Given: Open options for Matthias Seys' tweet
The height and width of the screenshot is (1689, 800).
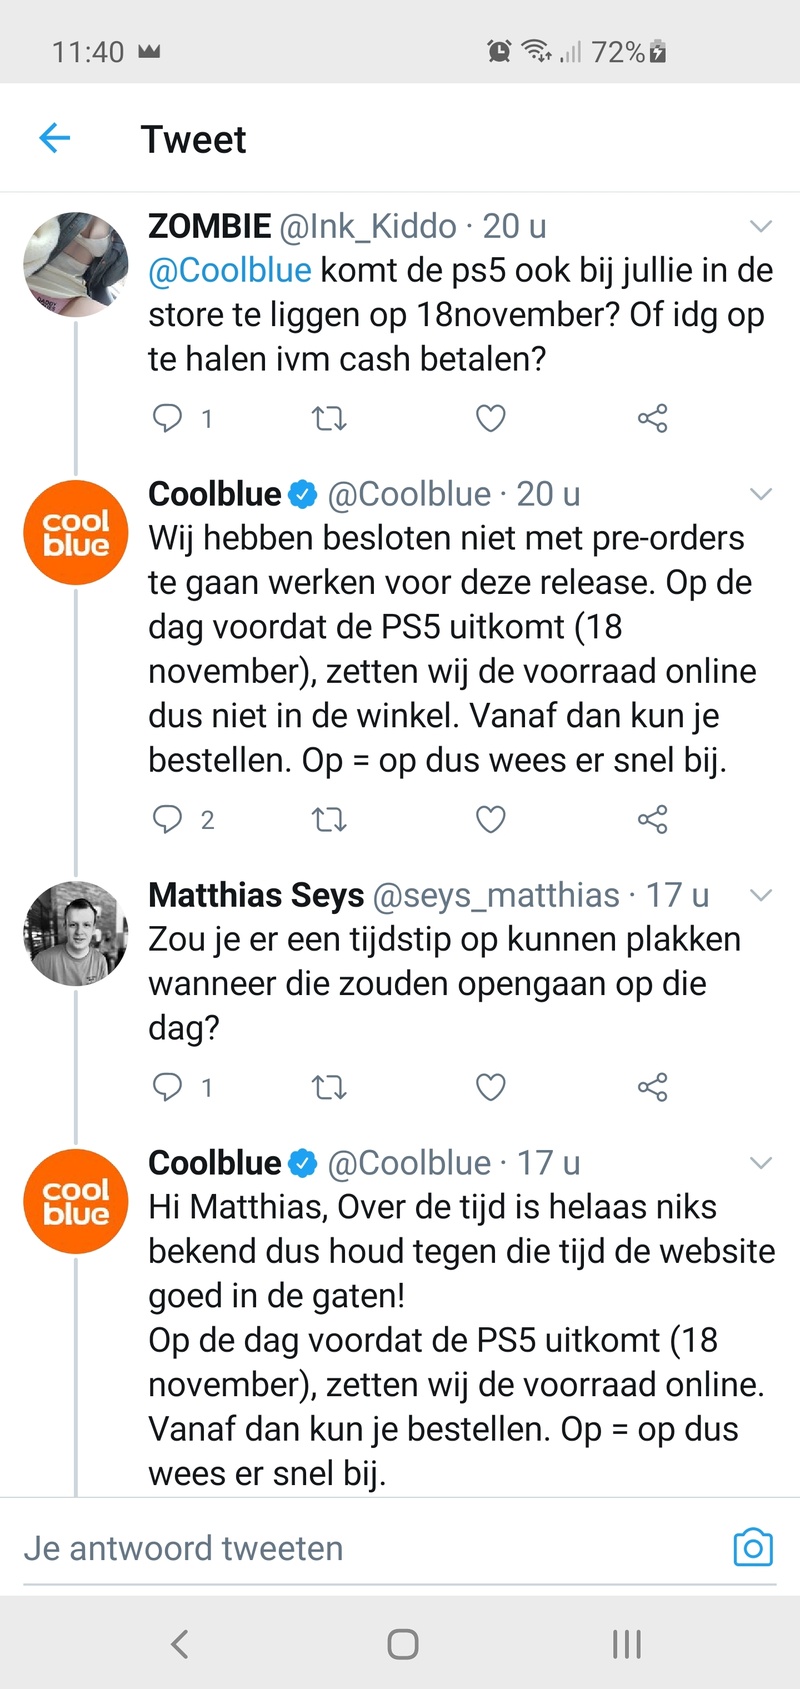Looking at the screenshot, I should click(x=762, y=895).
